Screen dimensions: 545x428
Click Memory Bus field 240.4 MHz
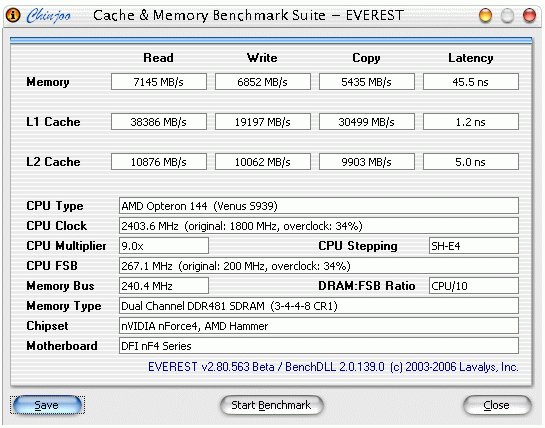click(x=164, y=286)
